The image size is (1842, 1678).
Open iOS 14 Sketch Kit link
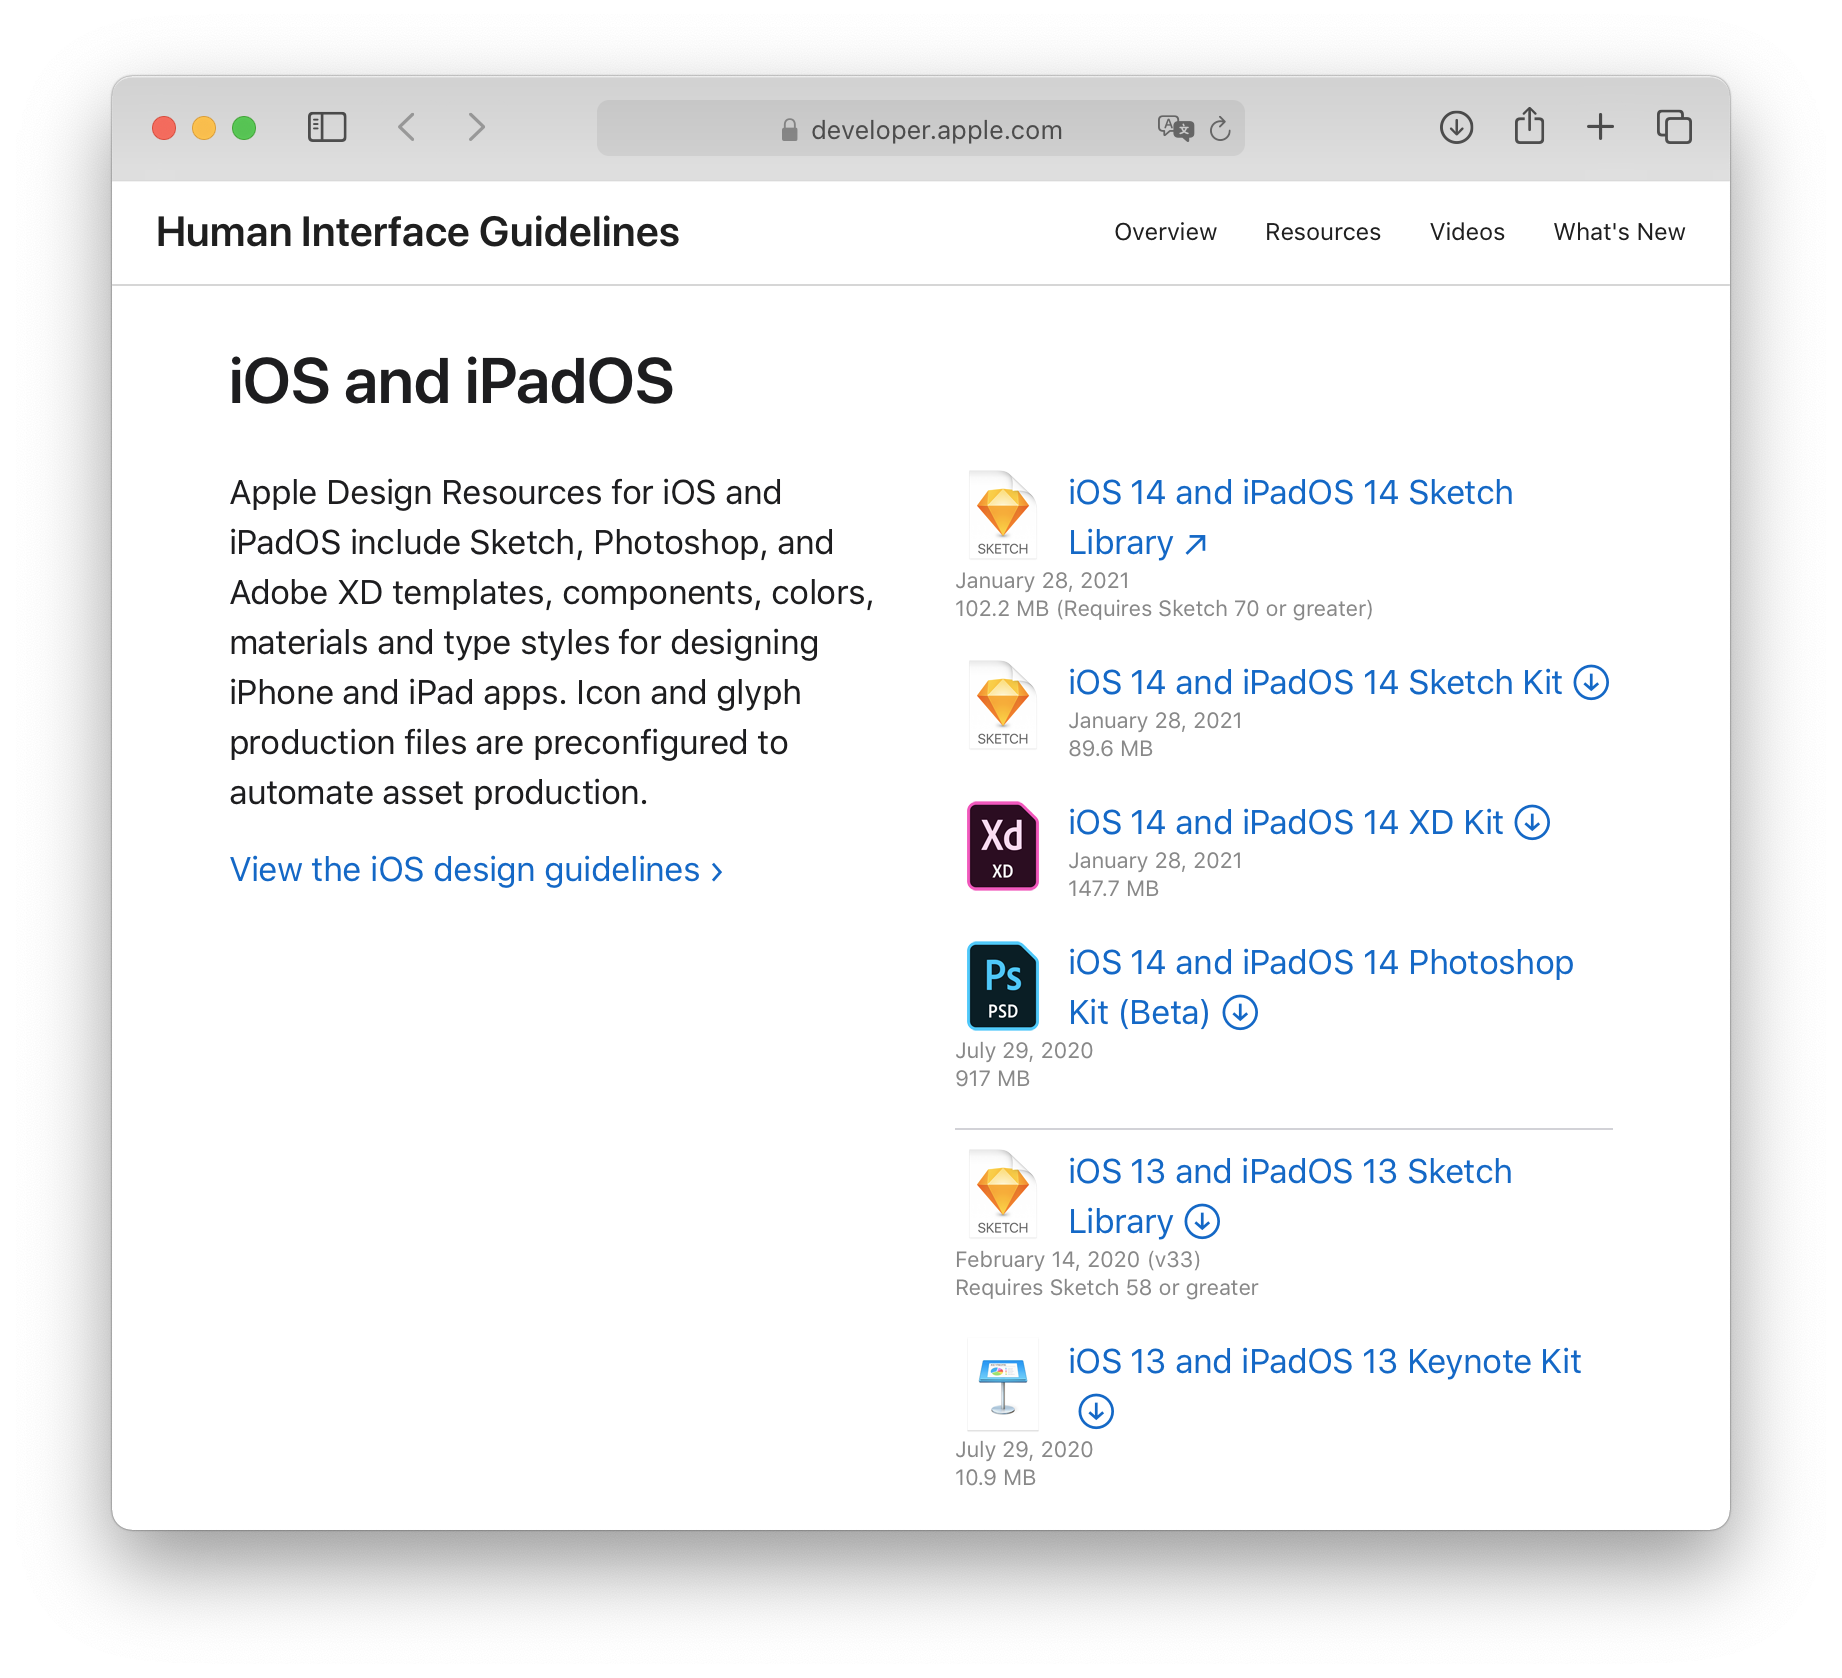click(x=1314, y=682)
